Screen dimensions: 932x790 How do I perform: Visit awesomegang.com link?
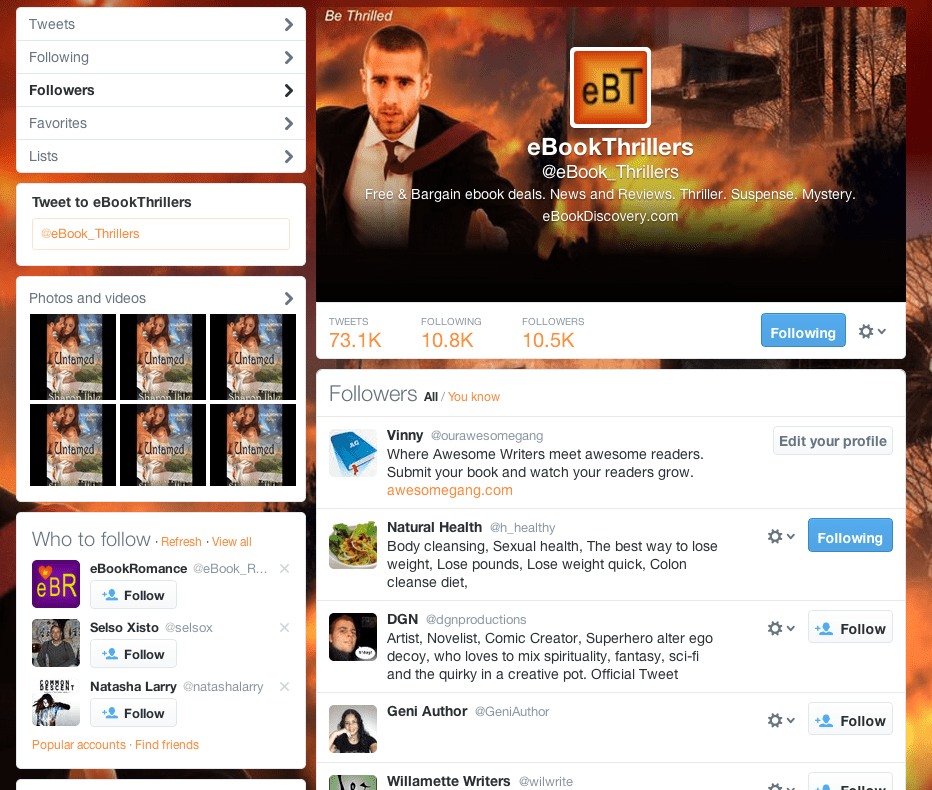[450, 490]
